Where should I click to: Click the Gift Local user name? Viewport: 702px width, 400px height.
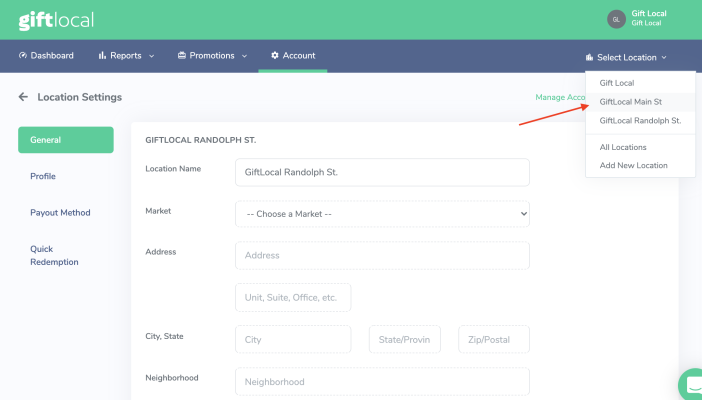(649, 13)
